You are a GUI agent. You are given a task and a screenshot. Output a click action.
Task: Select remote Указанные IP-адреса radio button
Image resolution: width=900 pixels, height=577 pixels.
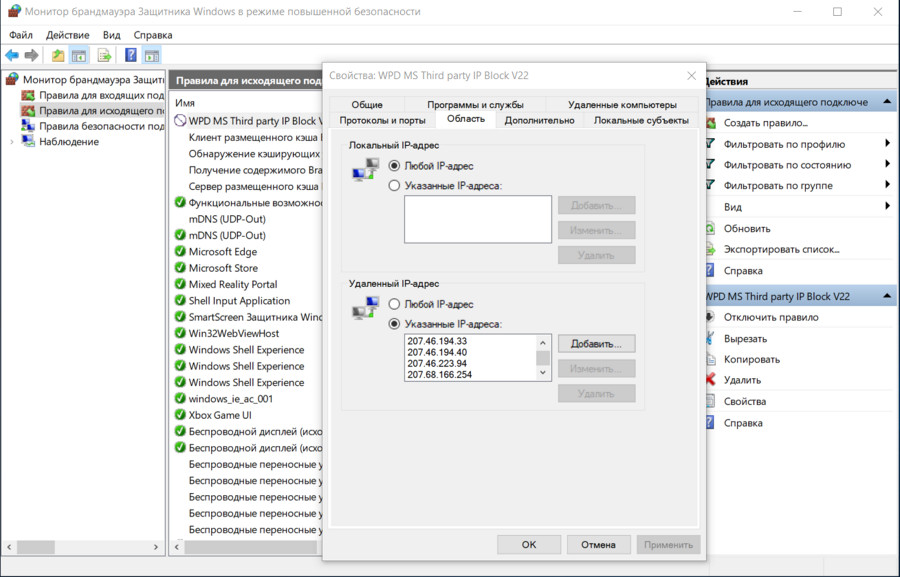pos(394,324)
